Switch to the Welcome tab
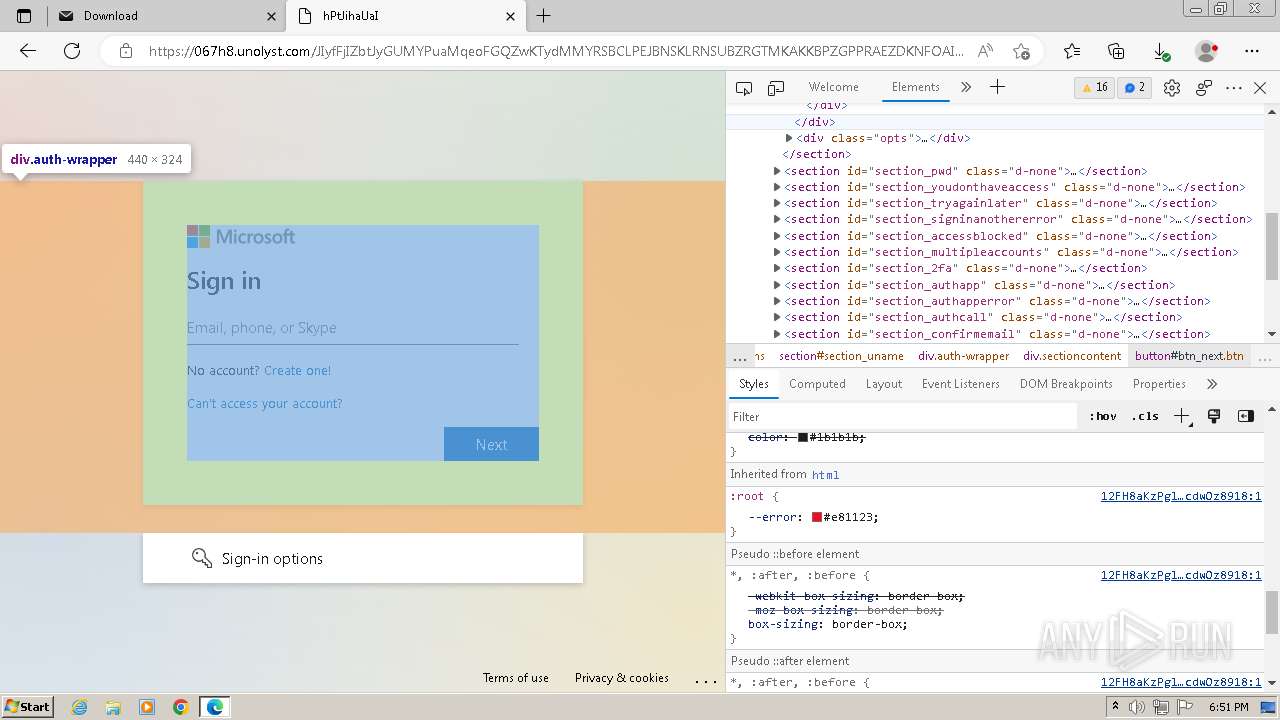Screen dimensions: 1280x720 pyautogui.click(x=833, y=87)
